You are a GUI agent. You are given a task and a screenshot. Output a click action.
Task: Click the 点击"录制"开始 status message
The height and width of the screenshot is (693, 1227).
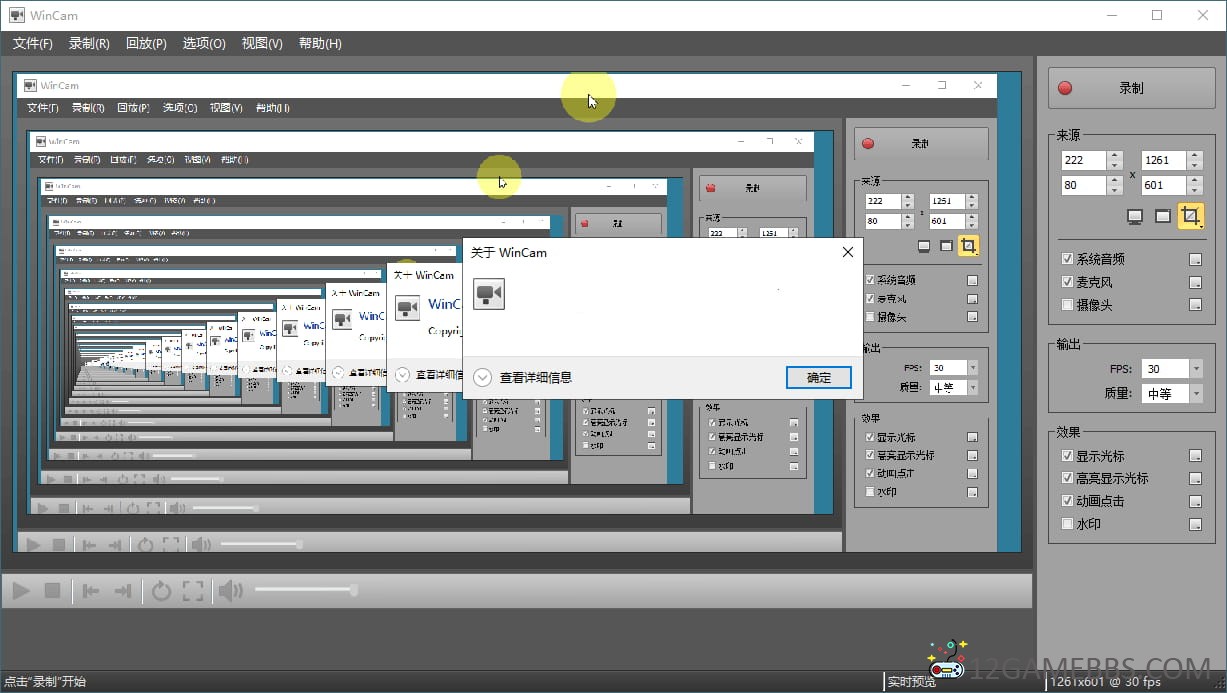coord(45,682)
